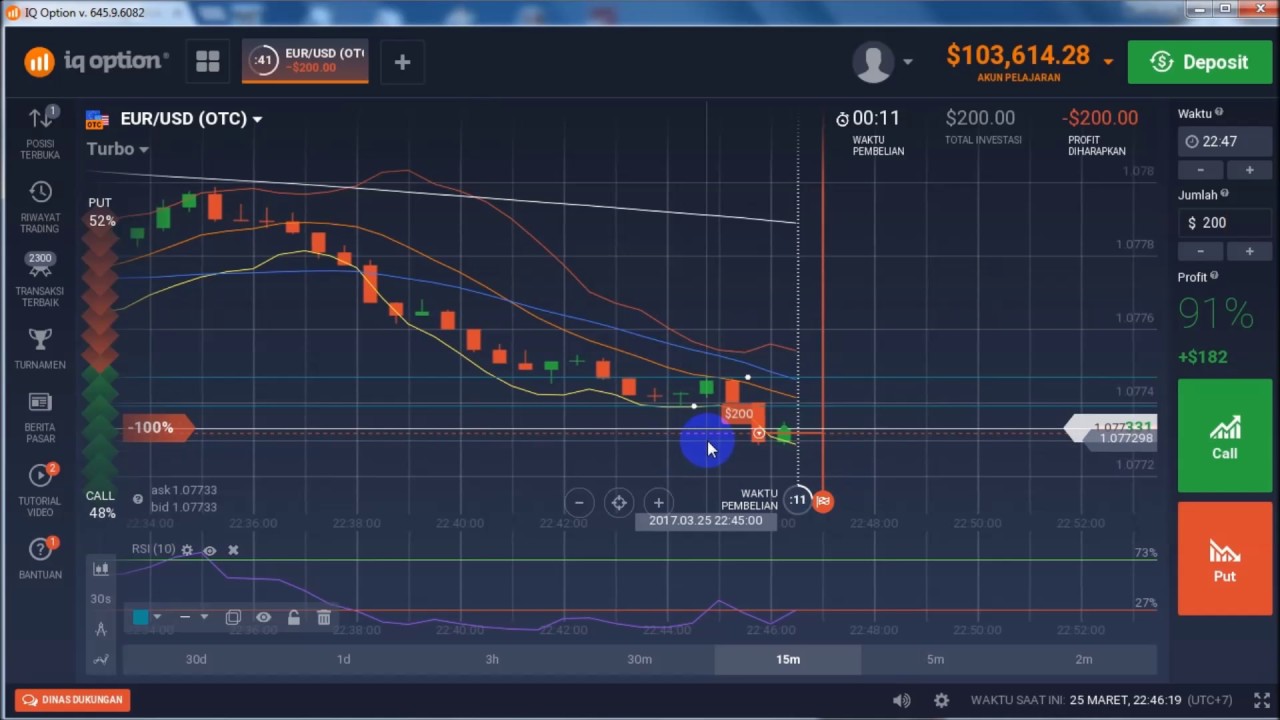Open the Posisi Terbuka sidebar panel
Screen dimensions: 1280x720
click(x=40, y=131)
